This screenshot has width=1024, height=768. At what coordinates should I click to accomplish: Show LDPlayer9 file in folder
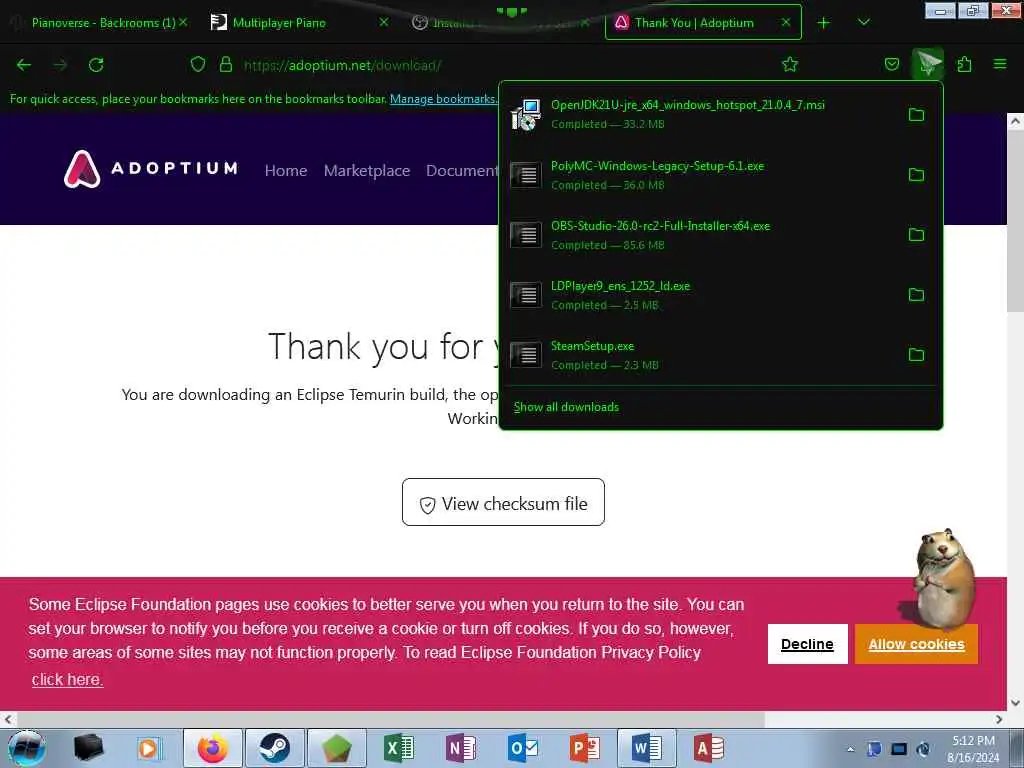click(x=916, y=295)
